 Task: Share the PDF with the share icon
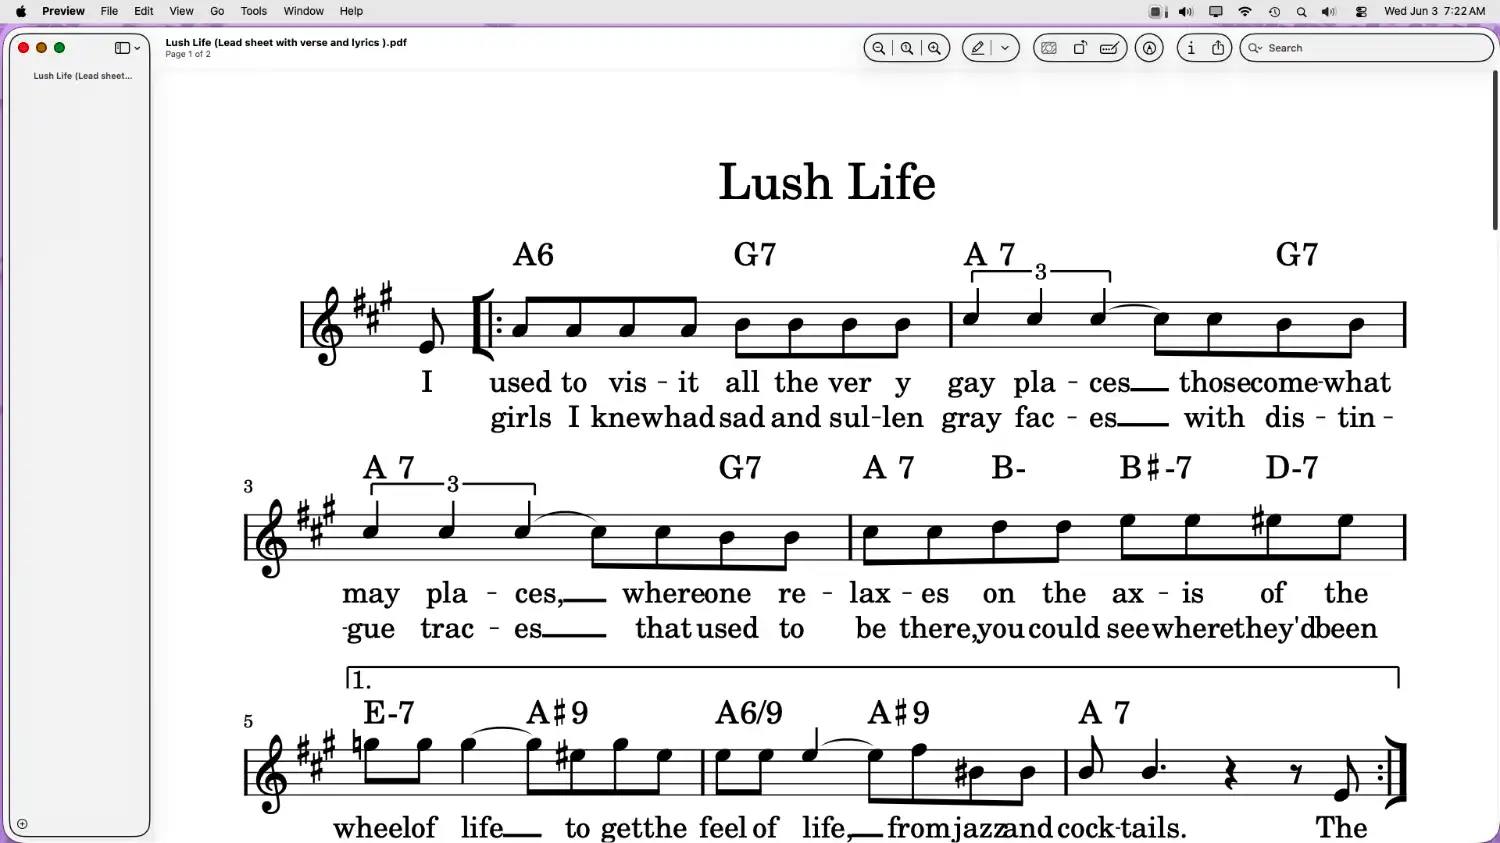(x=1218, y=48)
